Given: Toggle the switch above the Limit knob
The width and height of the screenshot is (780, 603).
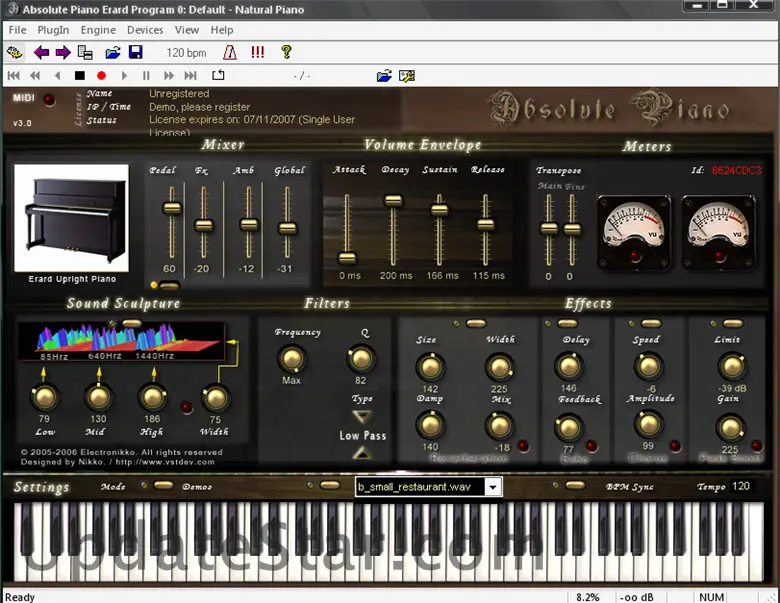Looking at the screenshot, I should tap(732, 323).
